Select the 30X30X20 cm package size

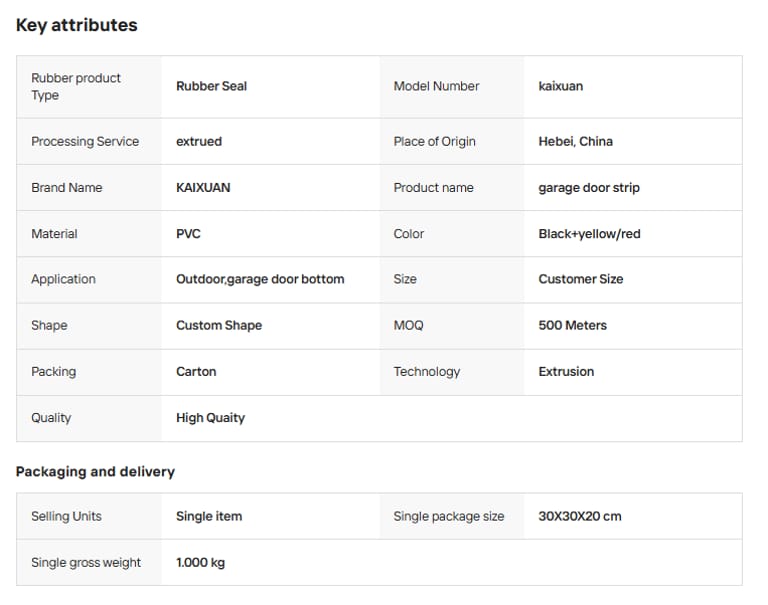click(579, 516)
